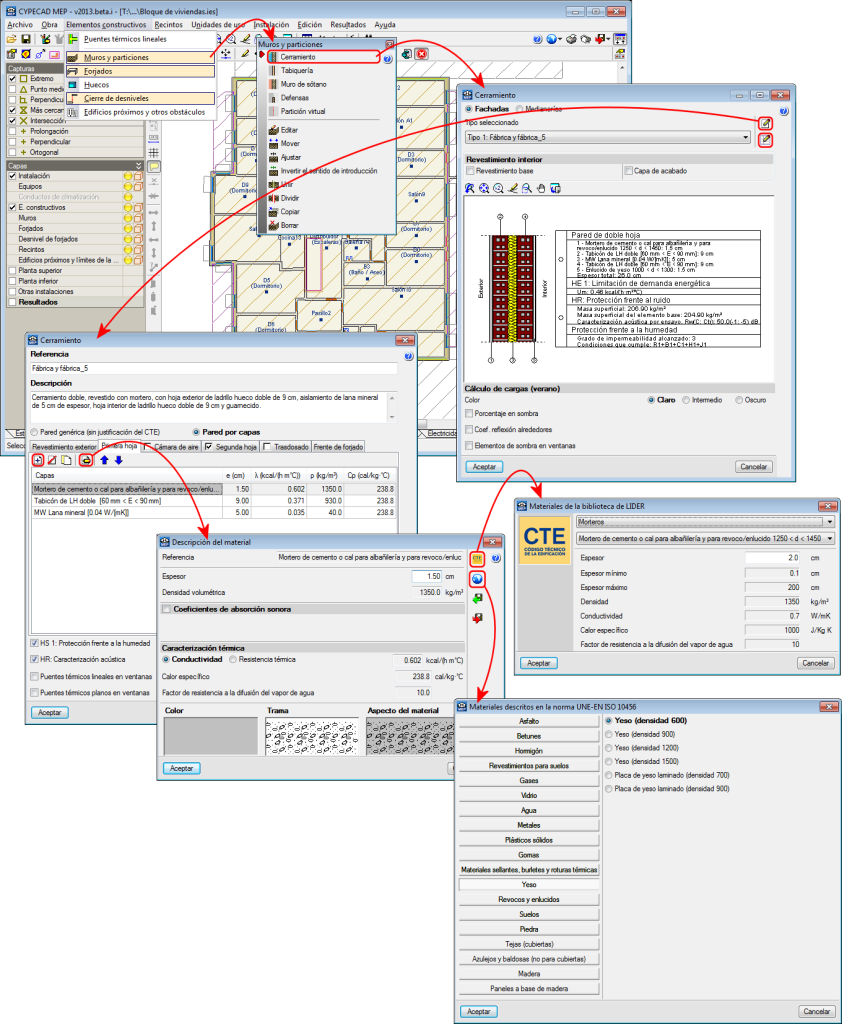Click the help icon in Muros y particiones panel

[387, 59]
